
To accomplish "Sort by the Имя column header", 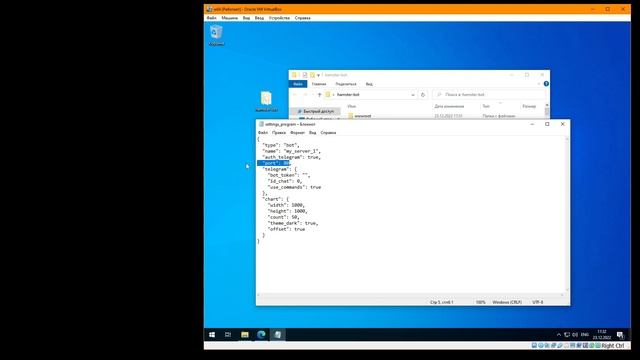I will coord(351,106).
